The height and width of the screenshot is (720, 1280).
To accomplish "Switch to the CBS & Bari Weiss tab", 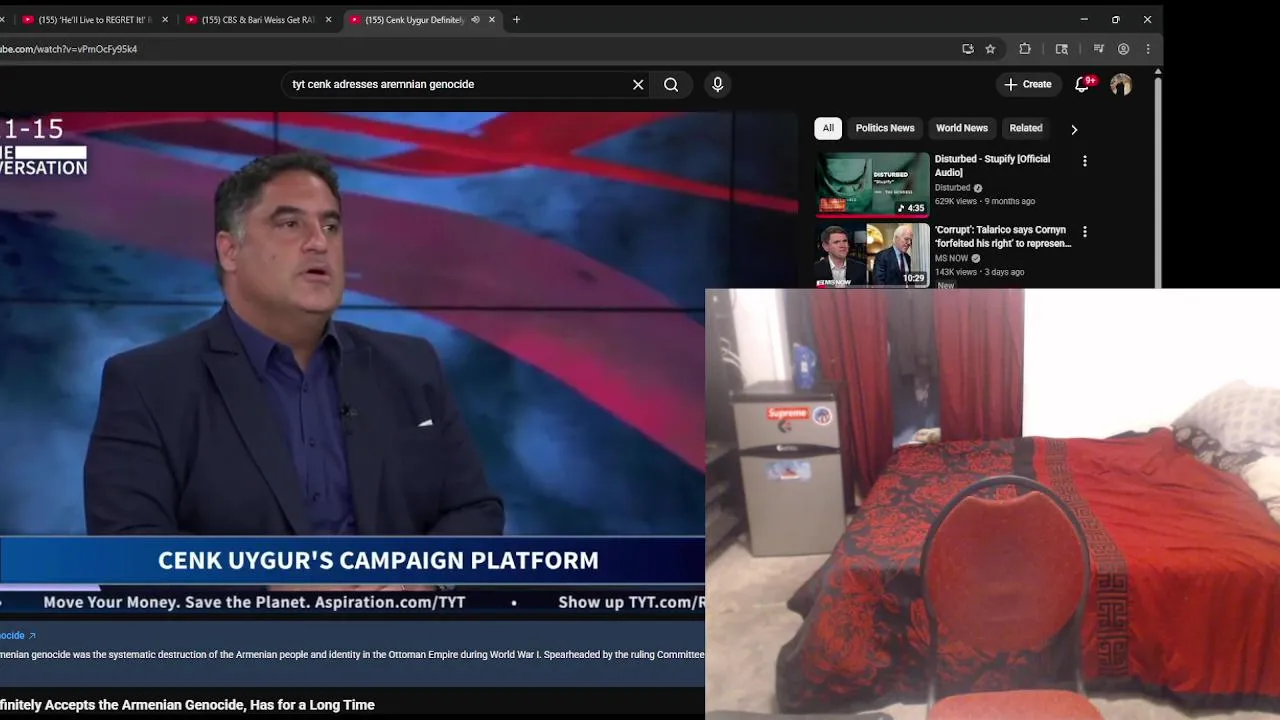I will click(256, 20).
